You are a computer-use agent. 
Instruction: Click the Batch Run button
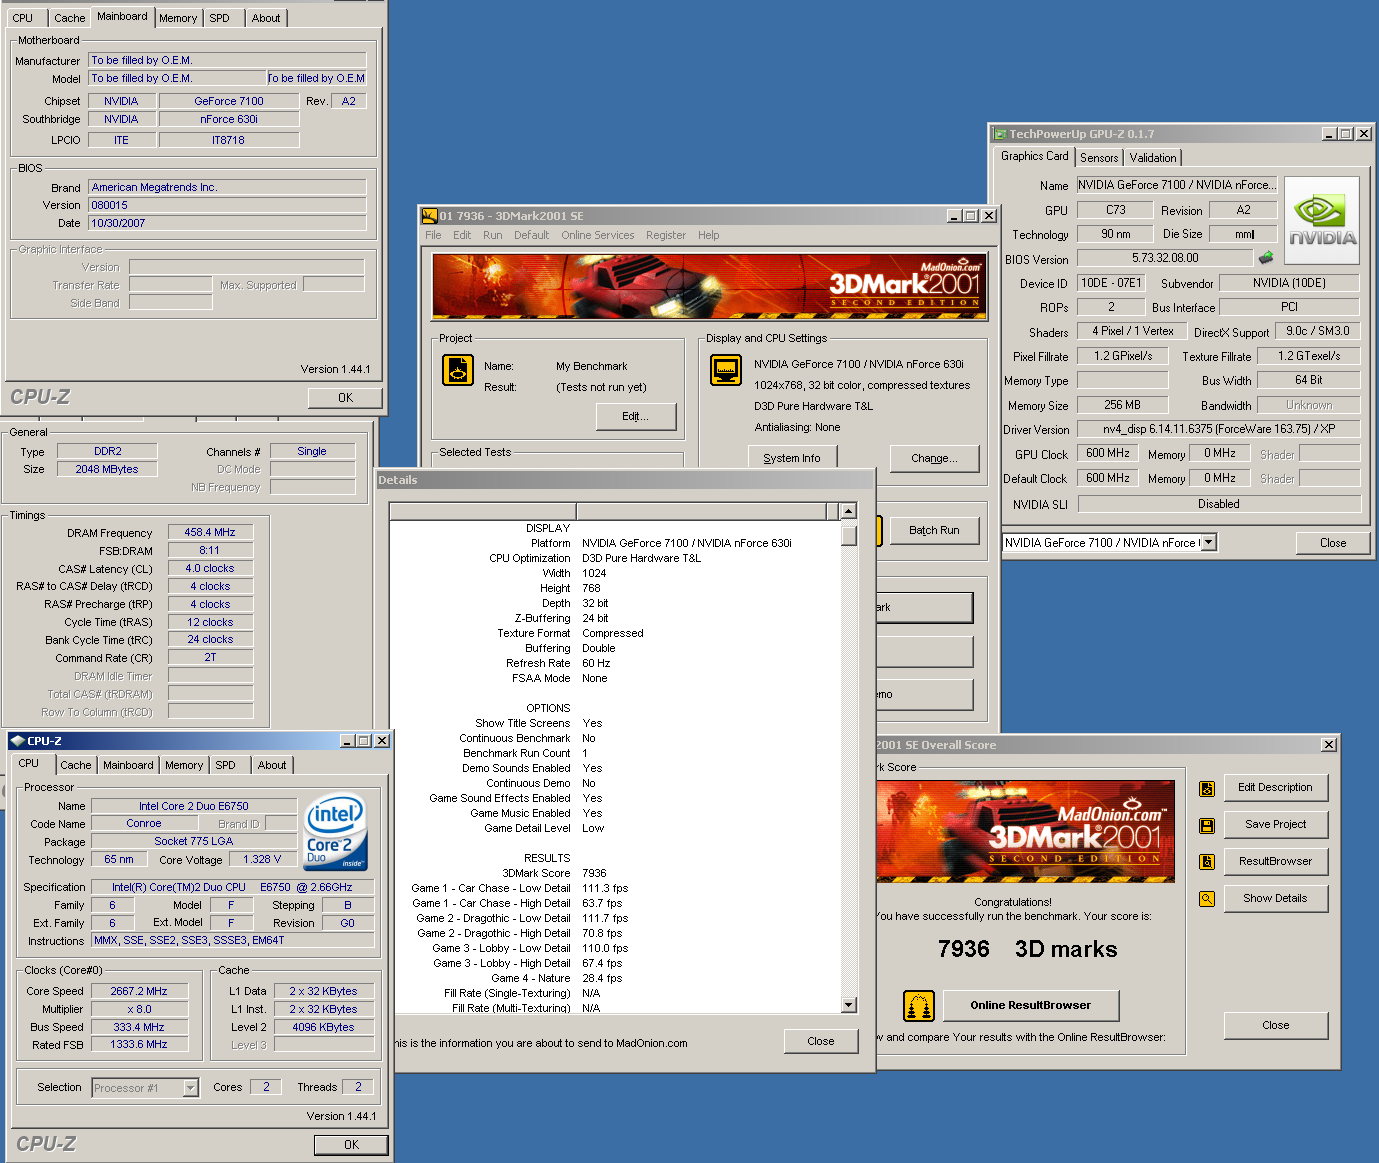934,530
